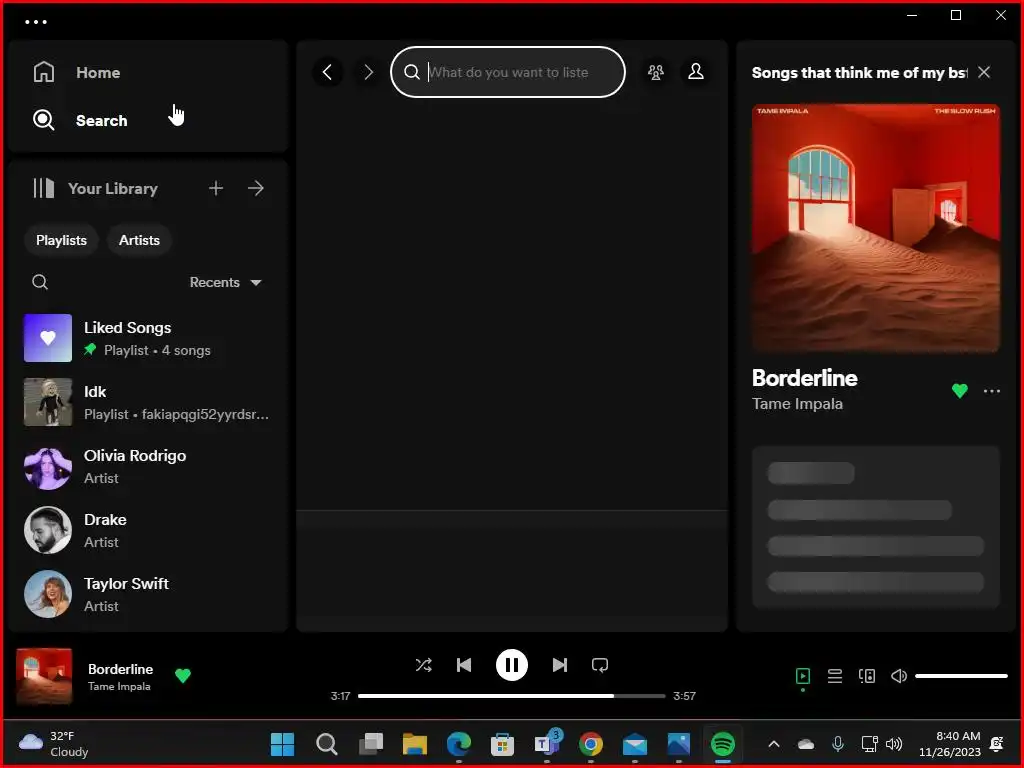Open the Windows Start menu

282,744
